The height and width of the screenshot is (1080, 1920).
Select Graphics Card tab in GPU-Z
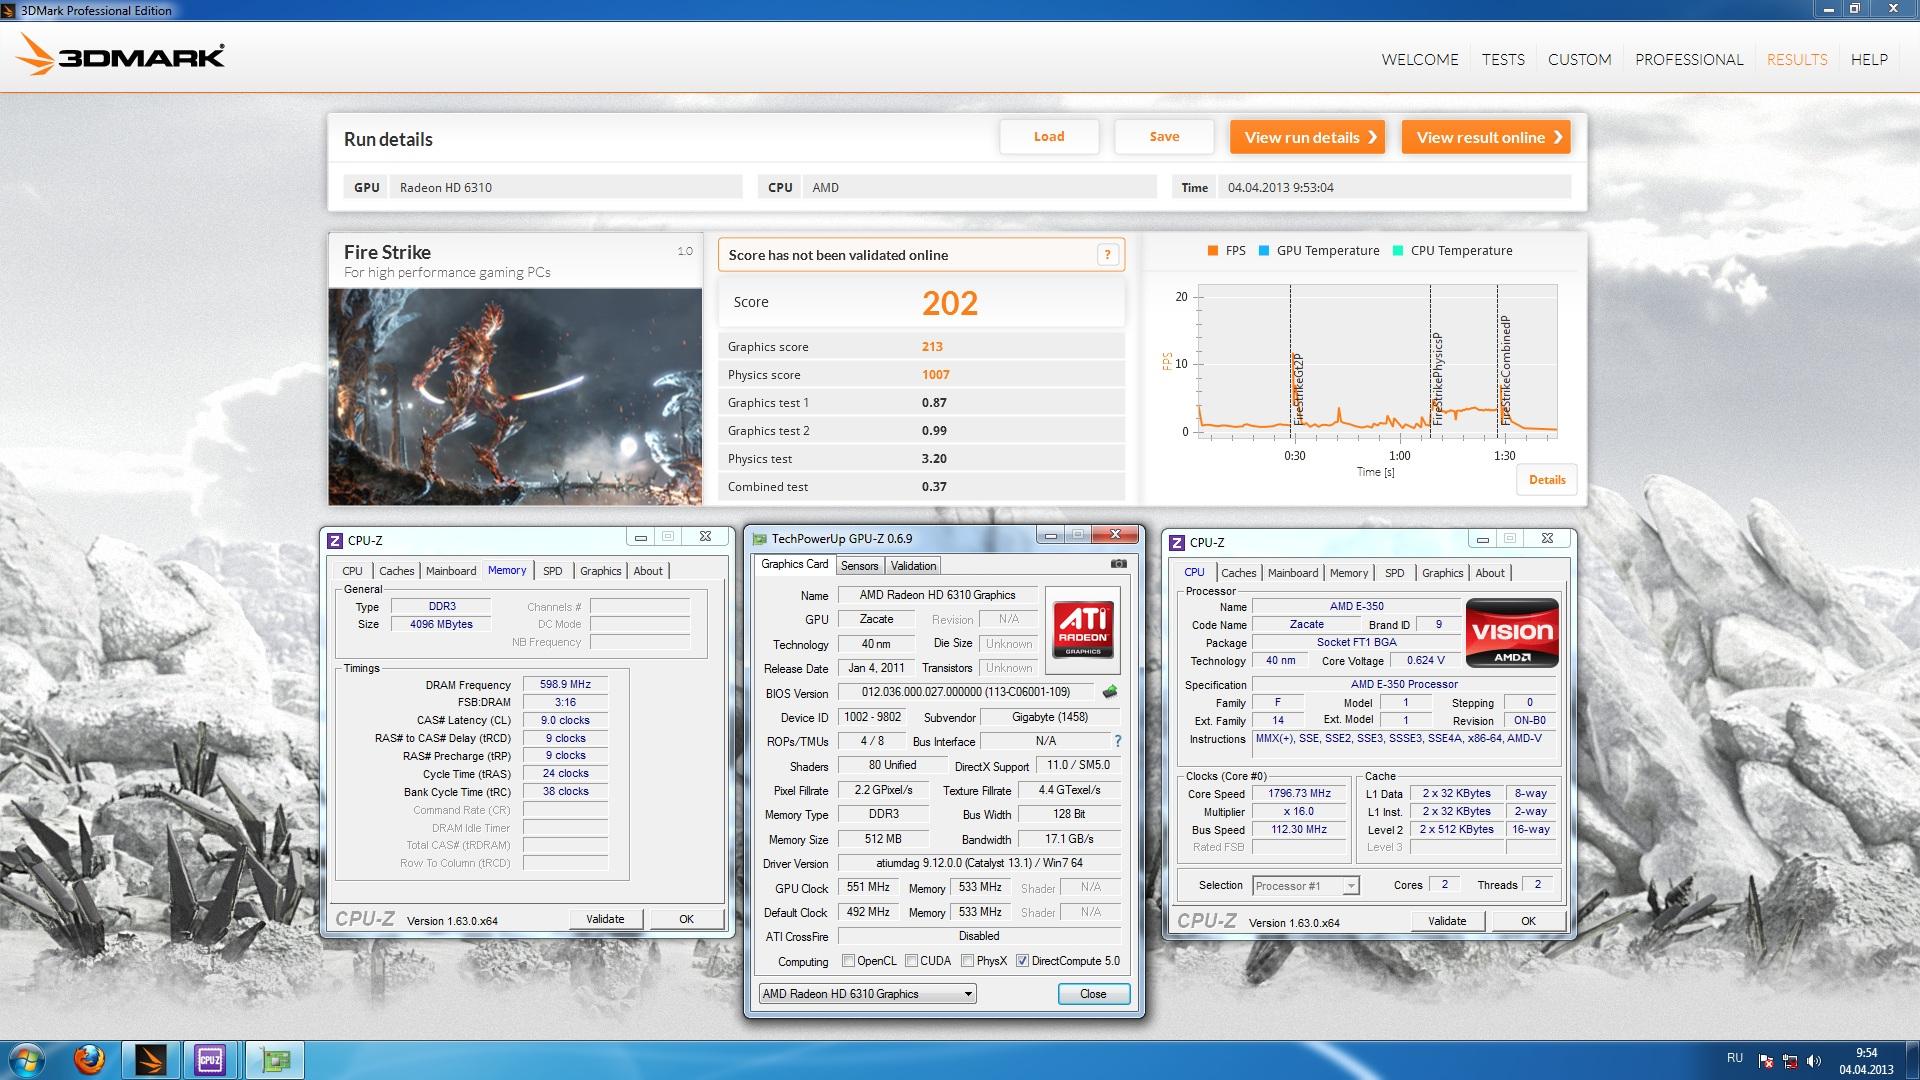[x=794, y=564]
